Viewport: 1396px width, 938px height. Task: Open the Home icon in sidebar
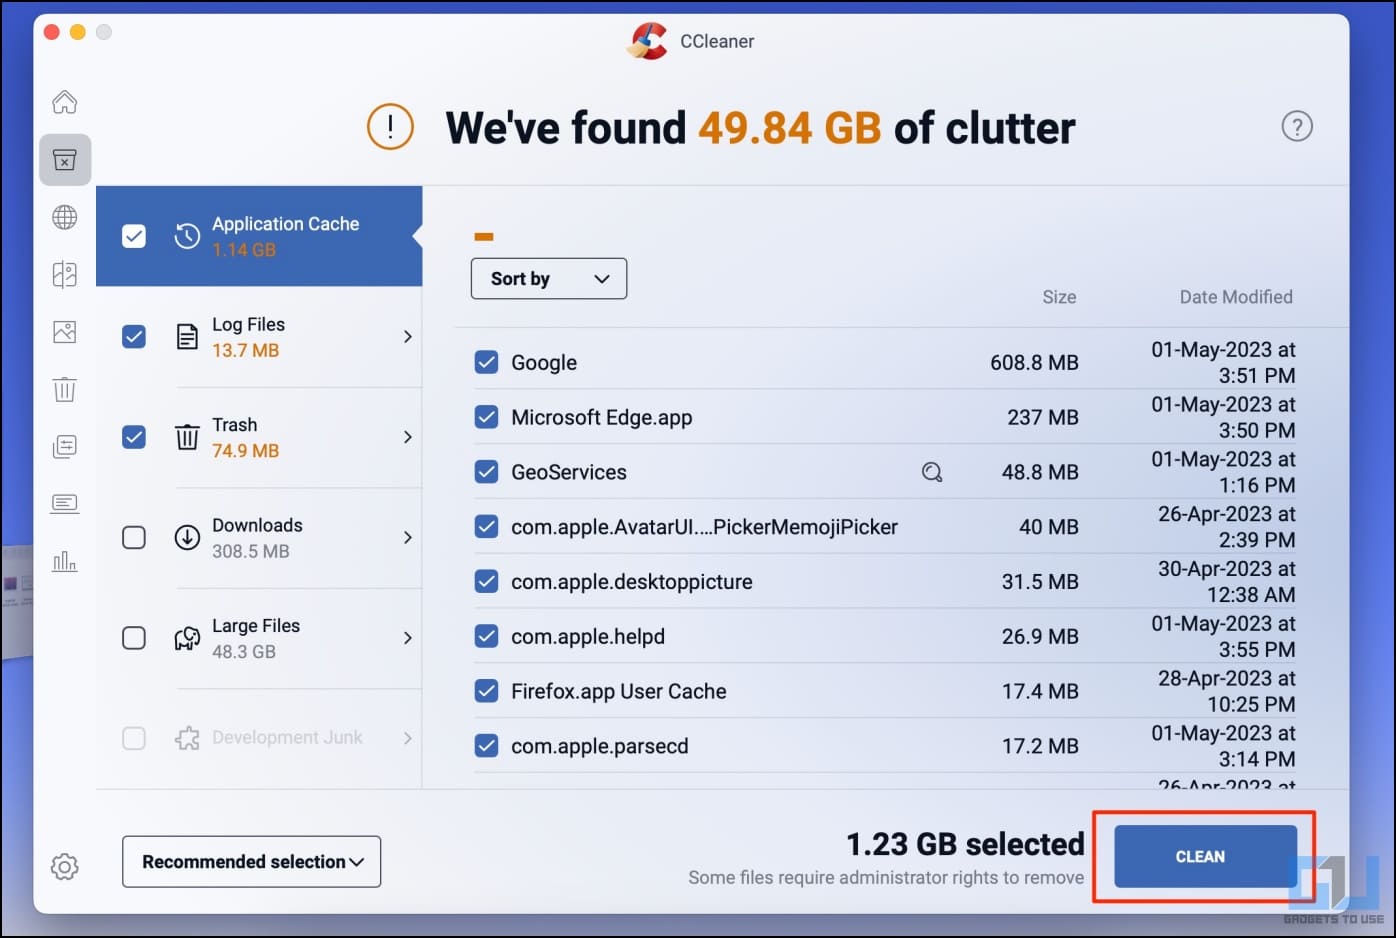(x=65, y=102)
